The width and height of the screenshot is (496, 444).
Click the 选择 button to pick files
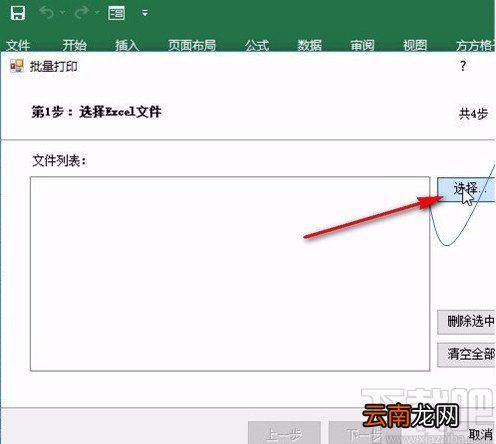(466, 189)
